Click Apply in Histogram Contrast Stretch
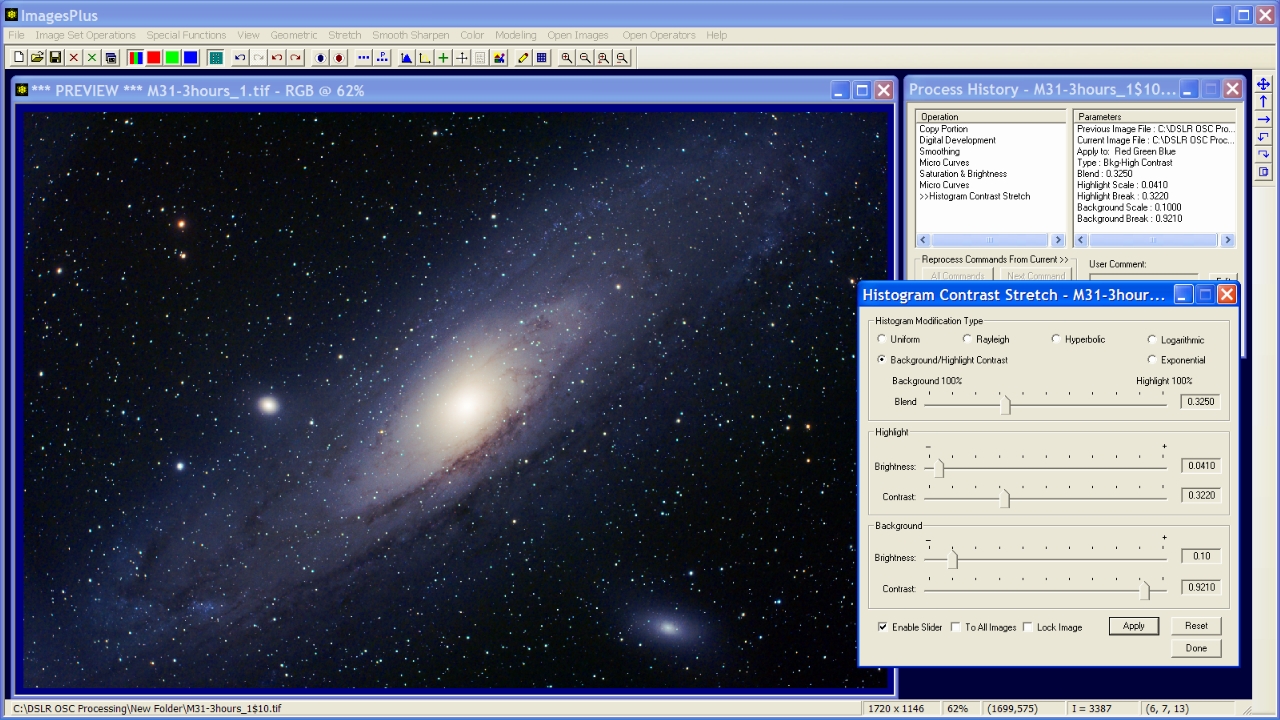This screenshot has width=1280, height=720. tap(1133, 626)
